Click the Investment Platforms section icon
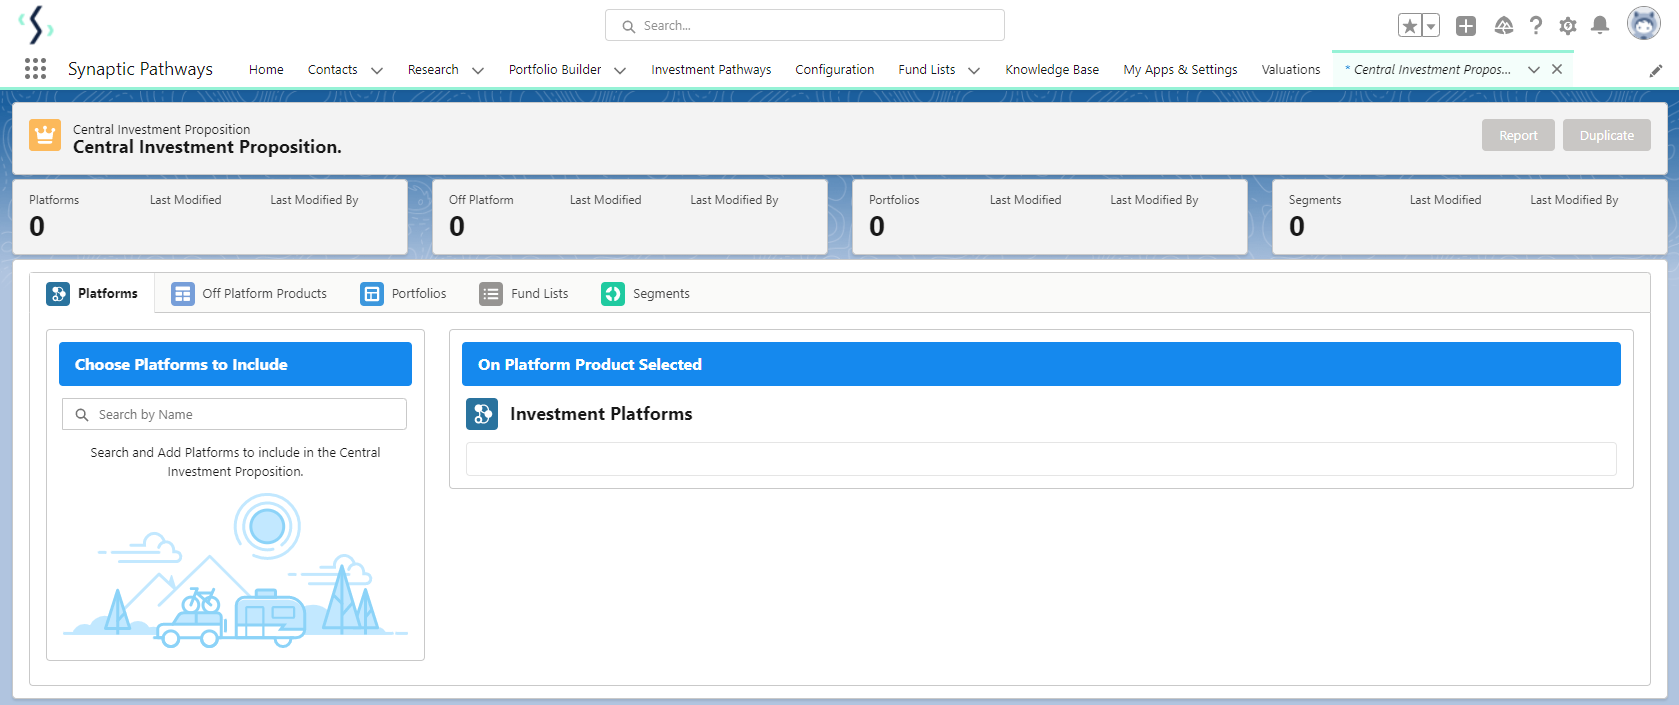 [482, 414]
